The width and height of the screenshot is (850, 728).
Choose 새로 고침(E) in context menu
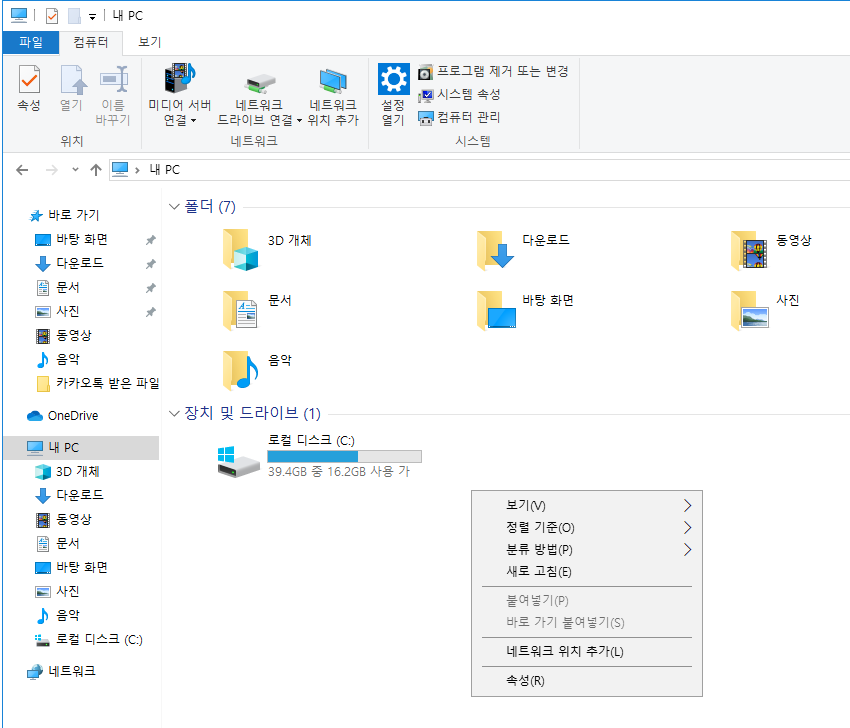pyautogui.click(x=587, y=571)
